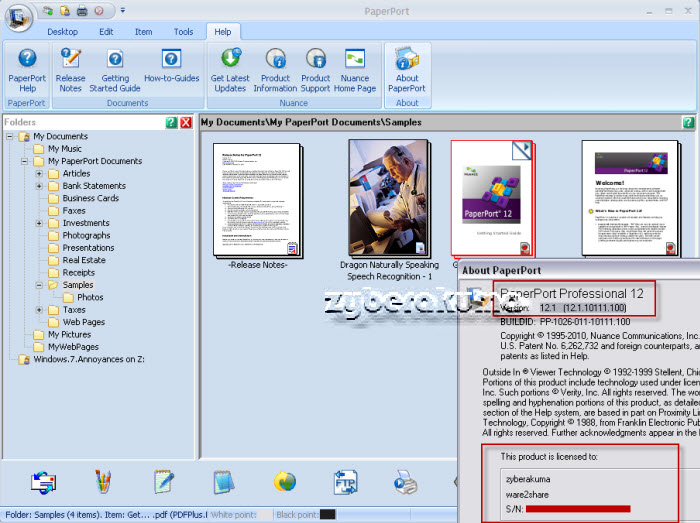
Task: Click the PaperPort application orb button
Action: point(19,18)
